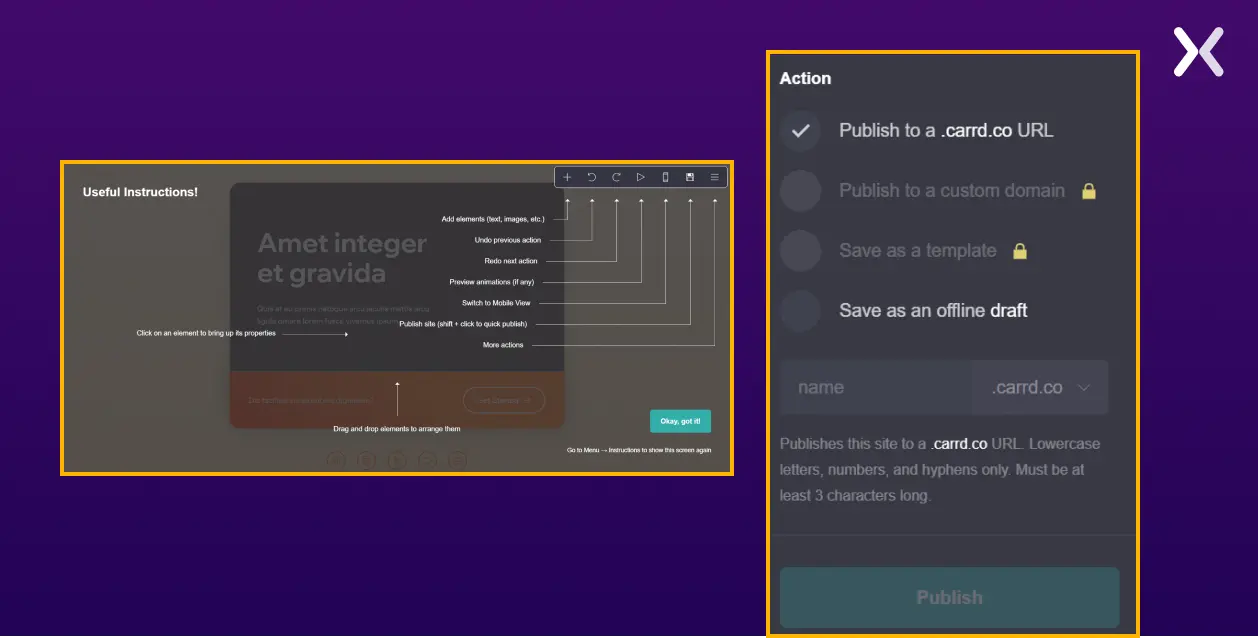1258x638 pixels.
Task: Click the site name input field
Action: click(x=875, y=388)
